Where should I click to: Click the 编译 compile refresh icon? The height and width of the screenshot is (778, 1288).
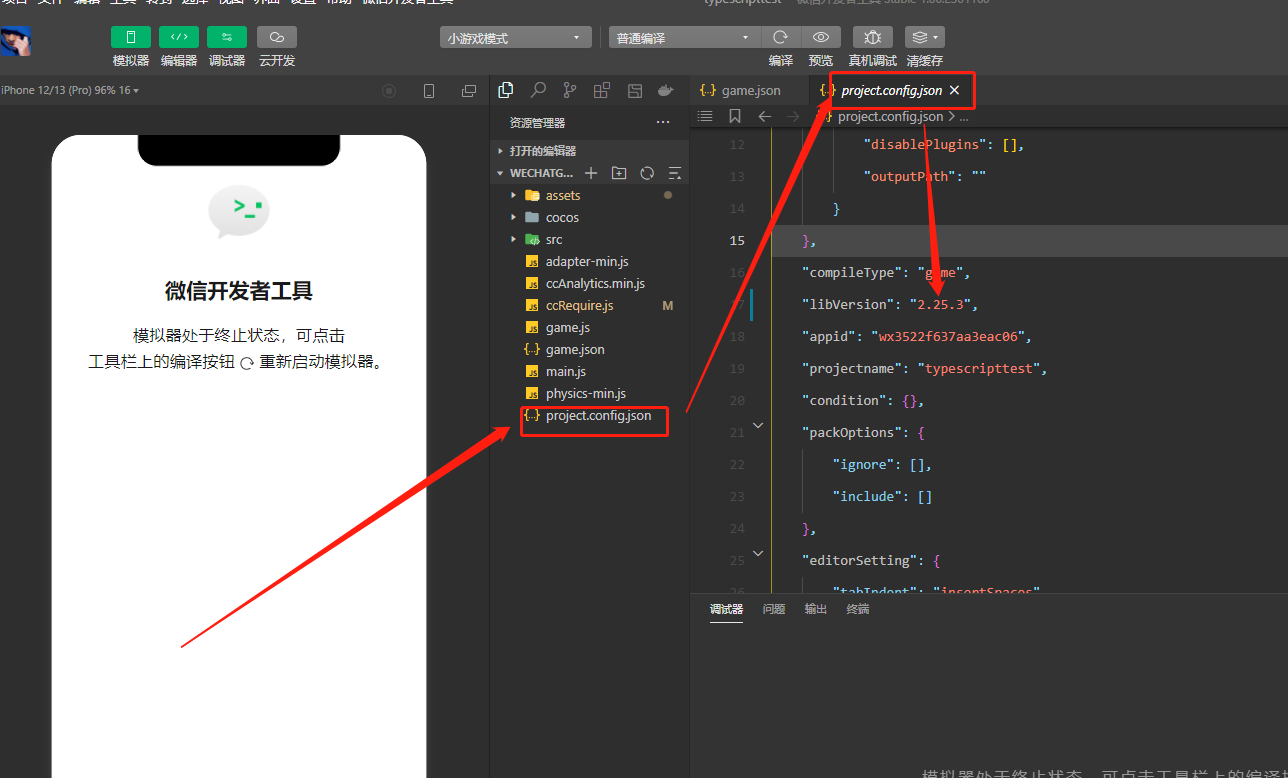[x=781, y=37]
